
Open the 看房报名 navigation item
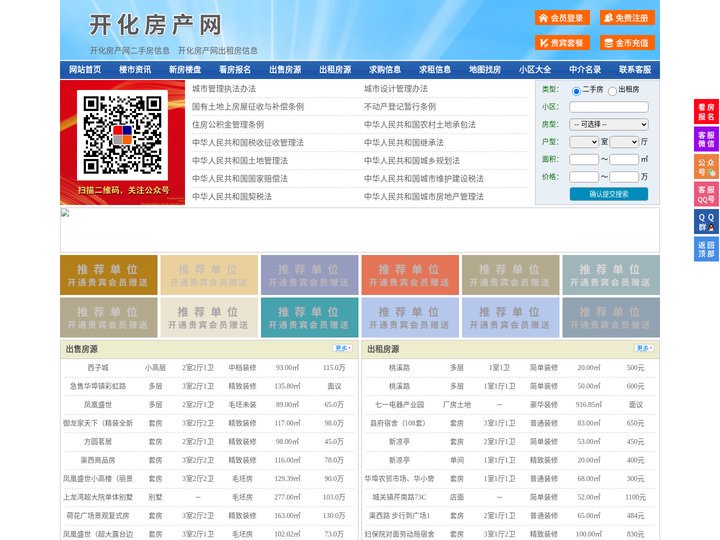click(x=235, y=70)
